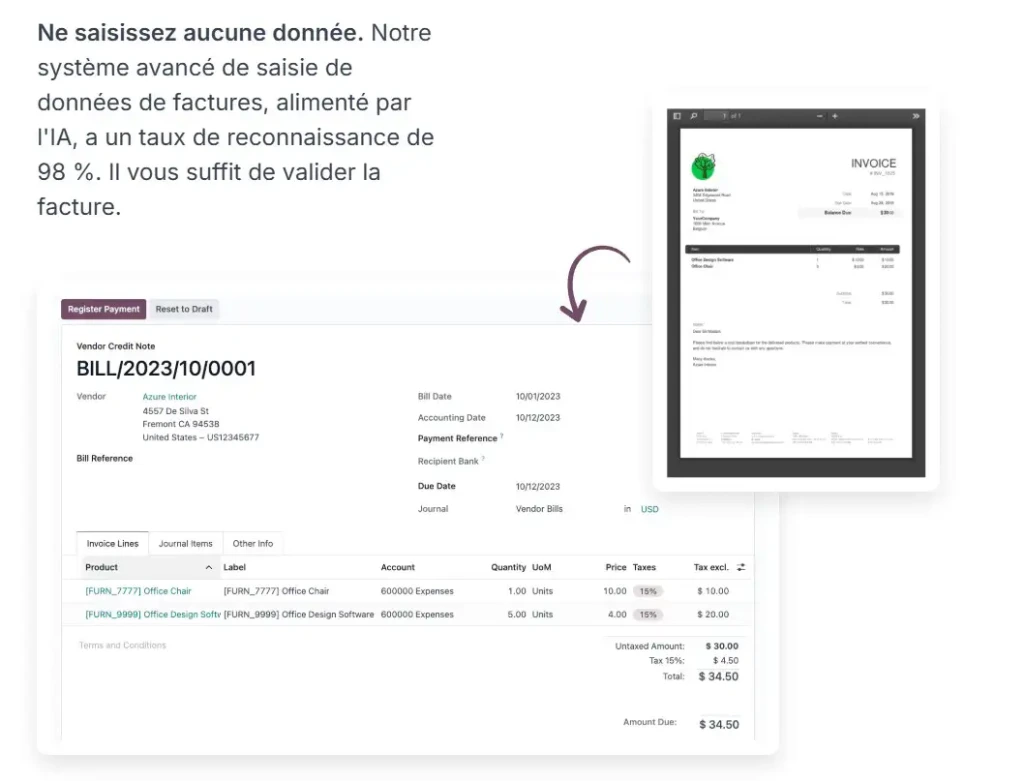Click the USD currency link
The width and height of the screenshot is (1024, 781).
pos(648,509)
